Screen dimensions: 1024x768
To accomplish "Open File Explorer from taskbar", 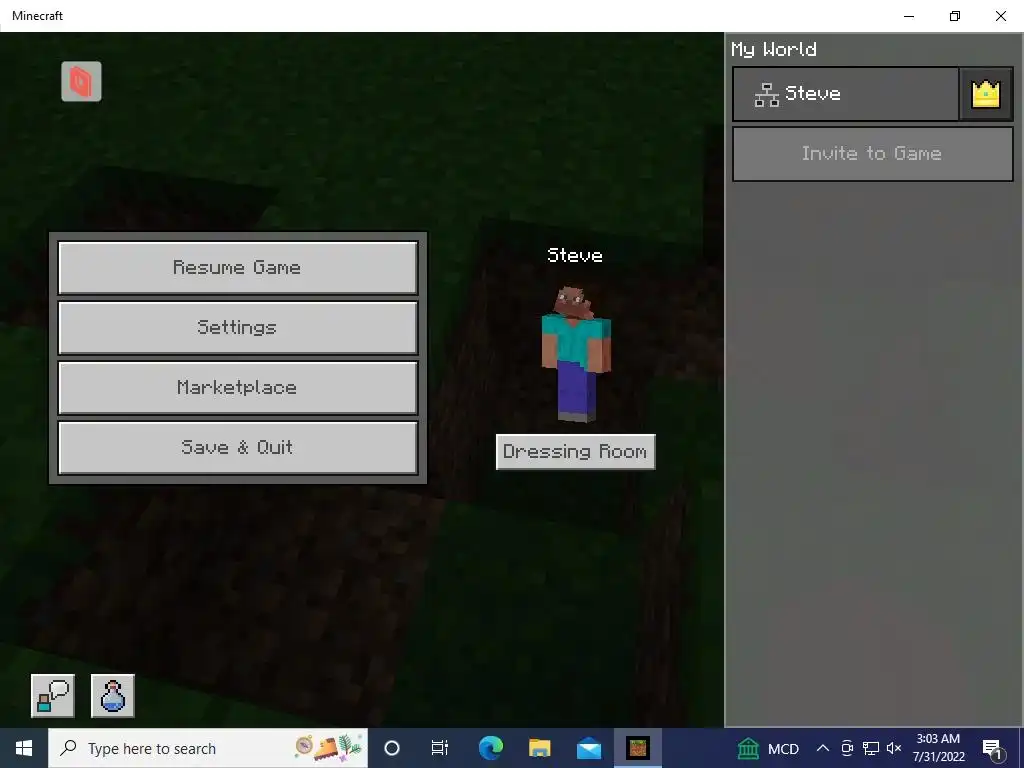I will pyautogui.click(x=539, y=748).
